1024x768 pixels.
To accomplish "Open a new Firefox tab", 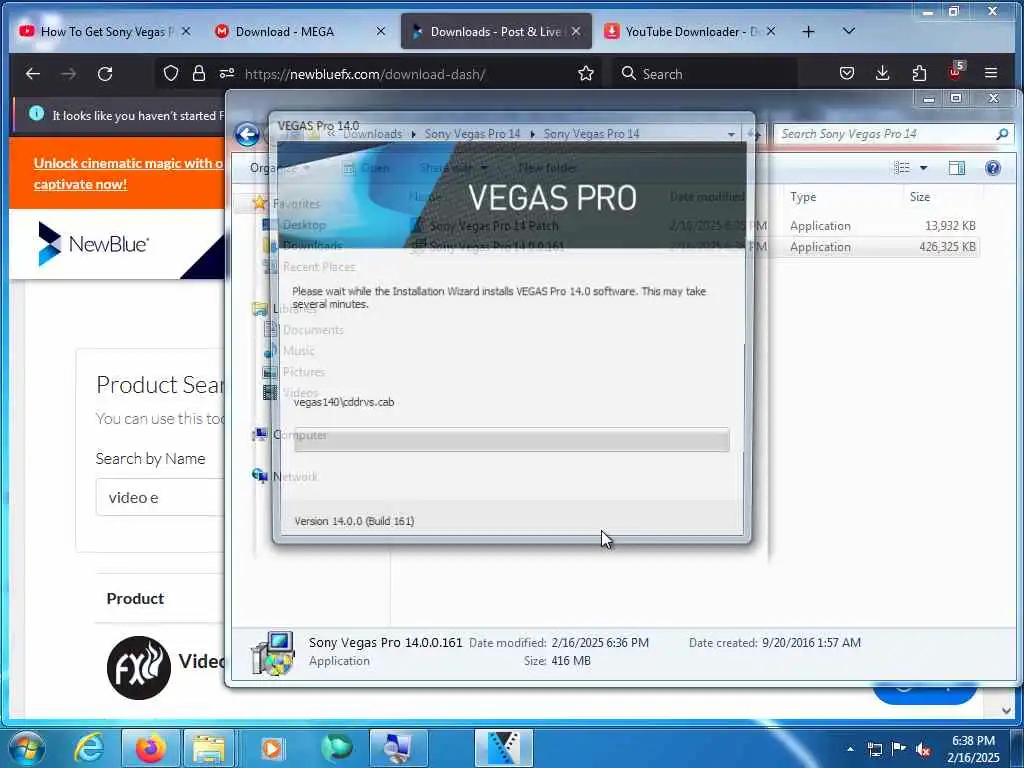I will (x=808, y=31).
